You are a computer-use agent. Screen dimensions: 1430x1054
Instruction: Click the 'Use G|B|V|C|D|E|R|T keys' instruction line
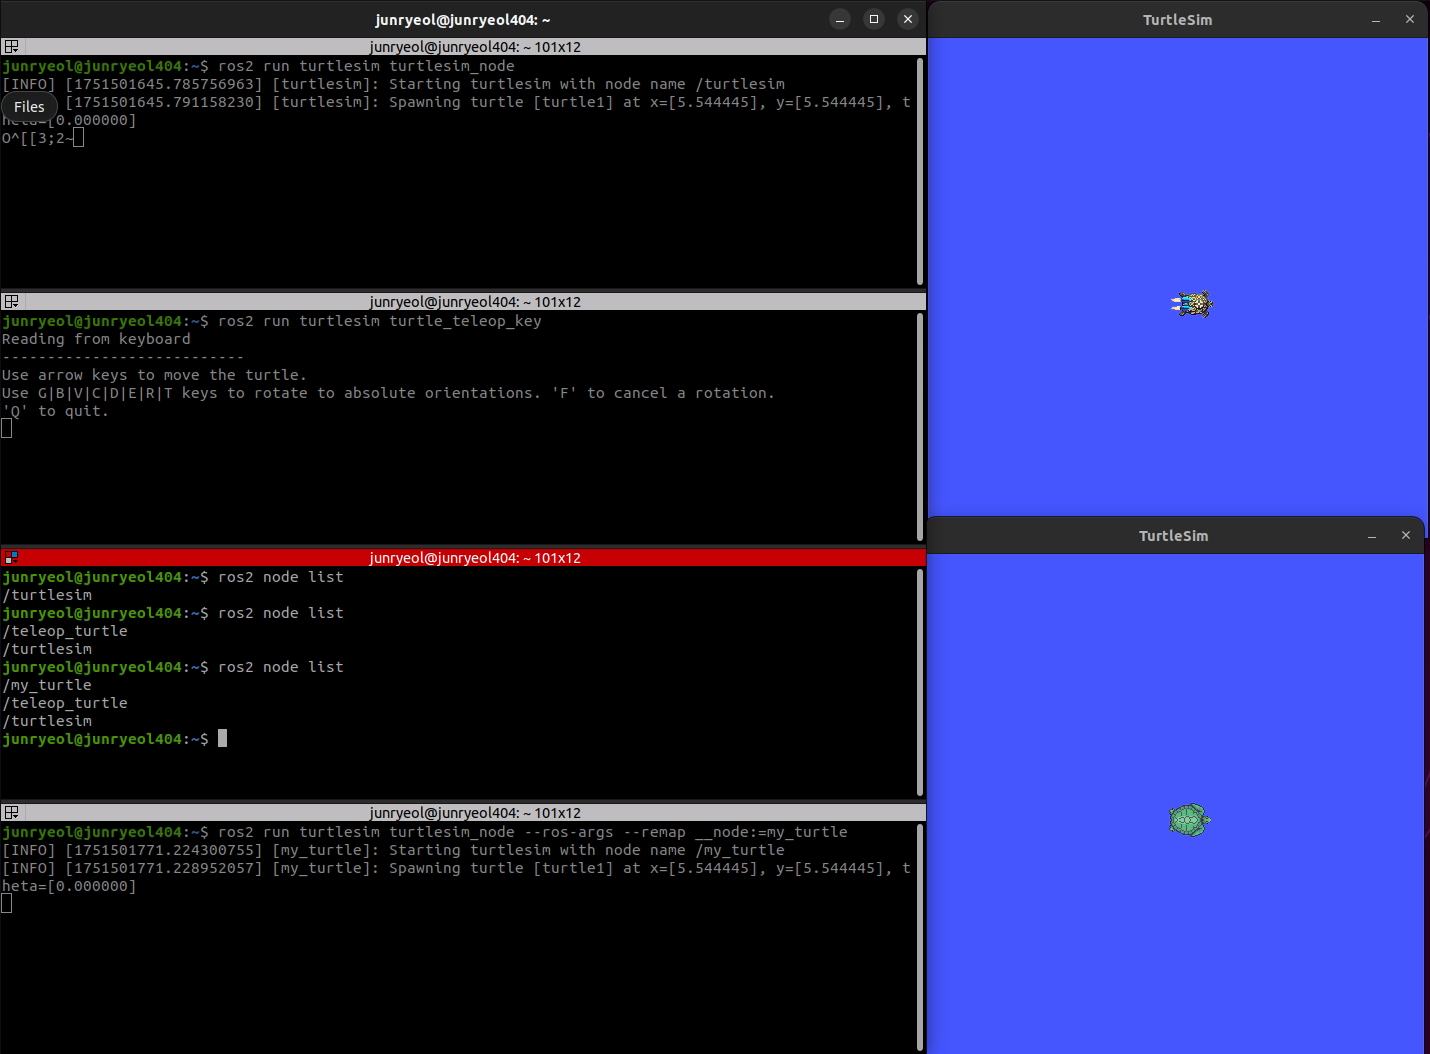[388, 393]
